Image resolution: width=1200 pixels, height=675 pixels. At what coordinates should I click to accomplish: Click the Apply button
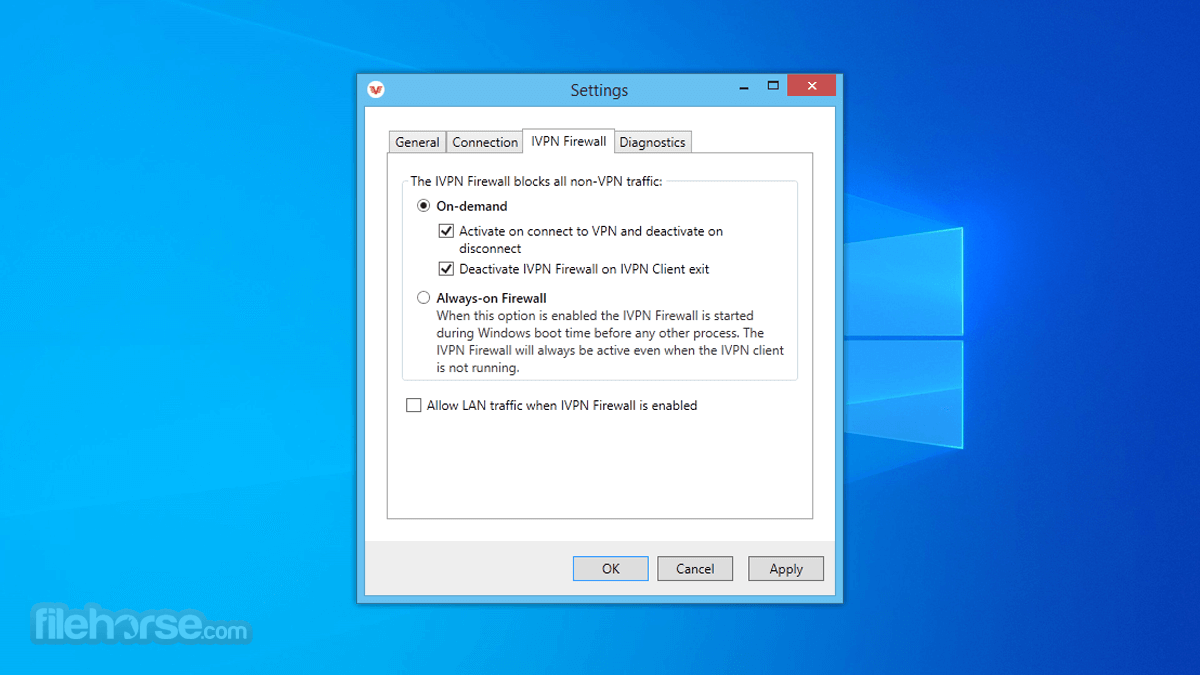point(786,569)
